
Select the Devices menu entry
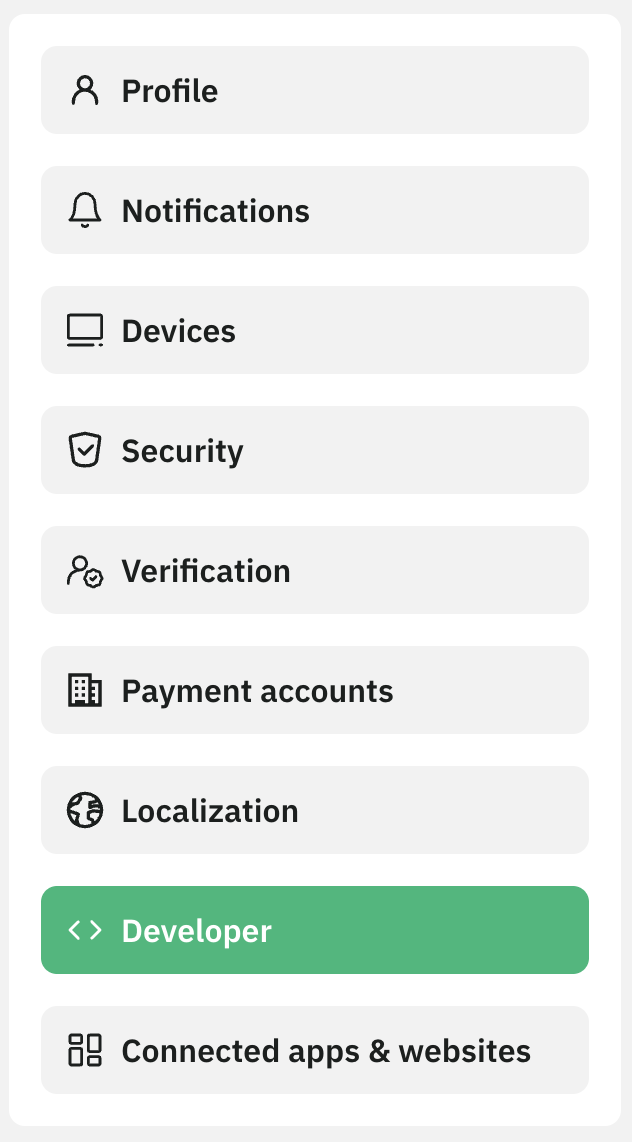pos(314,330)
